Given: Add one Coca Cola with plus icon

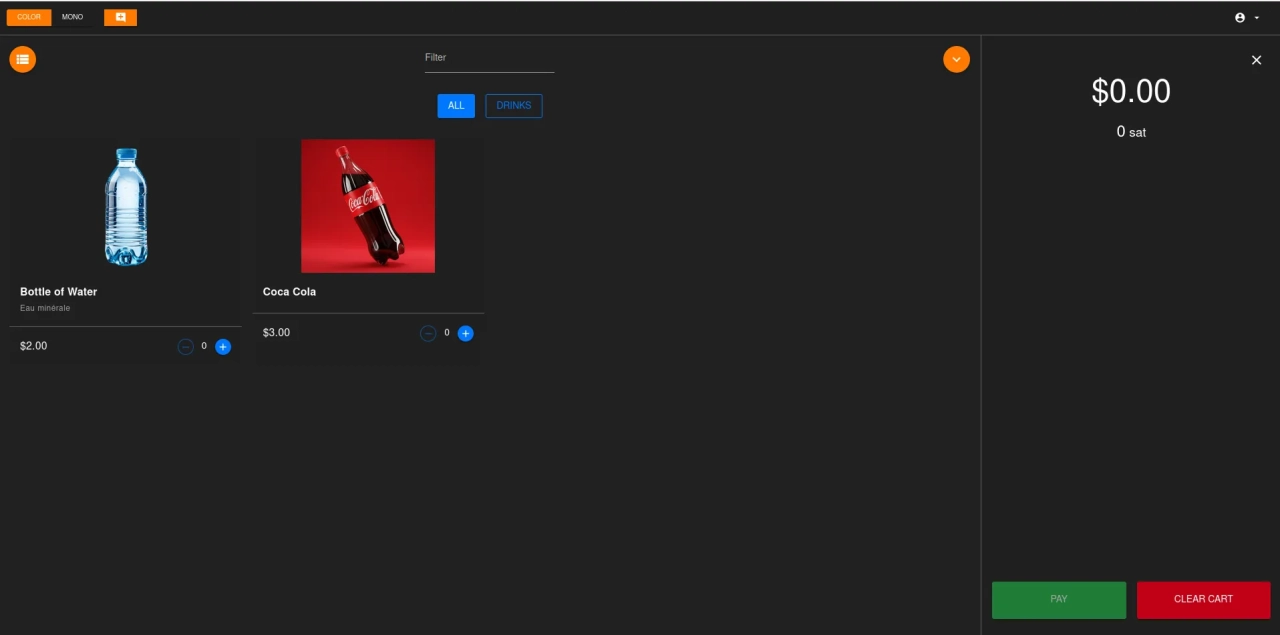Looking at the screenshot, I should pyautogui.click(x=465, y=334).
